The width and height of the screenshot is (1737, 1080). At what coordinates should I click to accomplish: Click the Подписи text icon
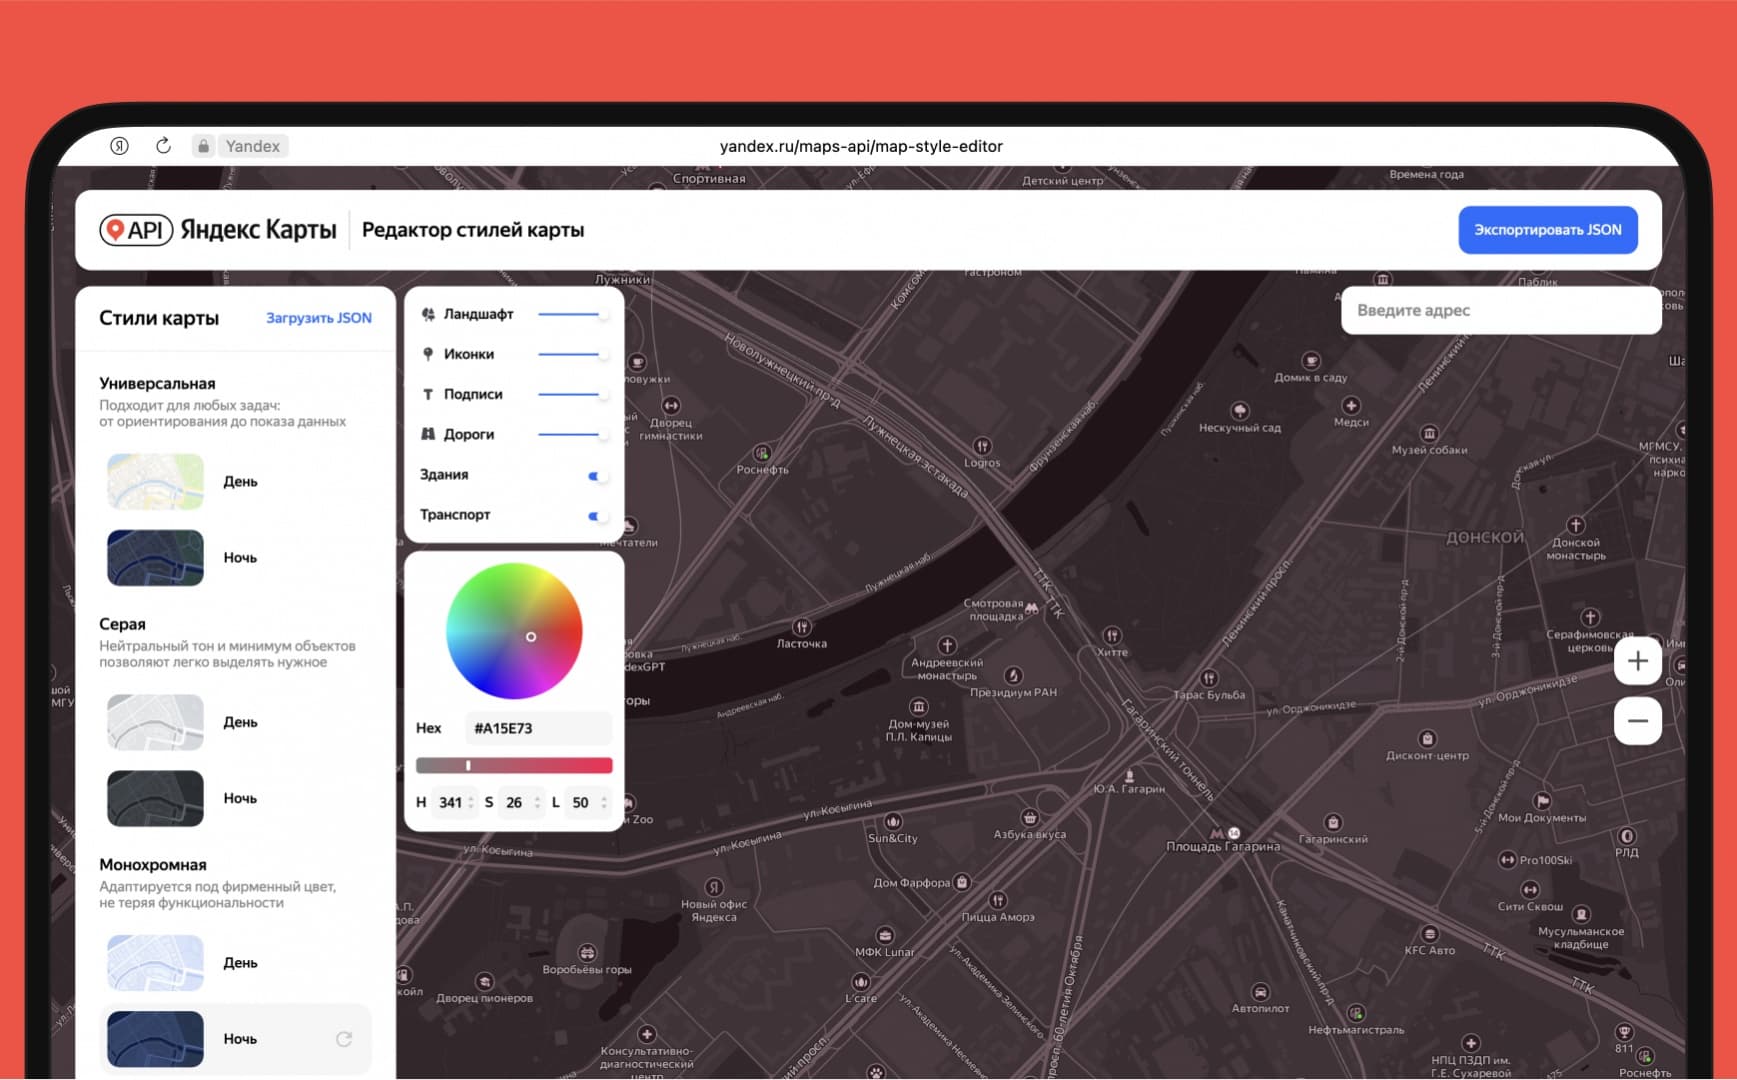(428, 394)
